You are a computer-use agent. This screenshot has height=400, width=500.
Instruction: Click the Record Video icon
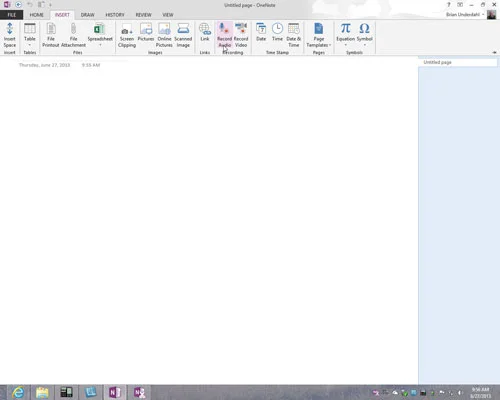click(x=241, y=35)
